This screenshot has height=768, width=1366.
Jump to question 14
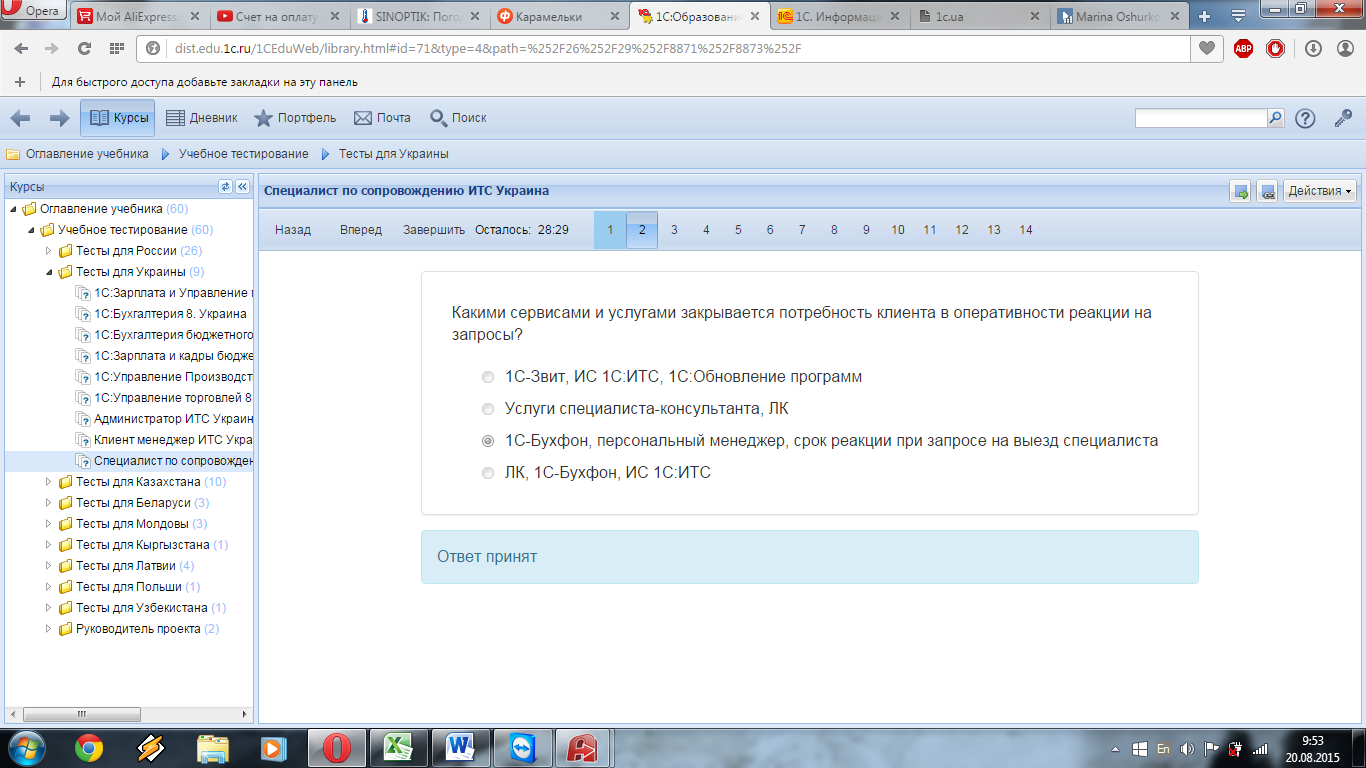1026,230
